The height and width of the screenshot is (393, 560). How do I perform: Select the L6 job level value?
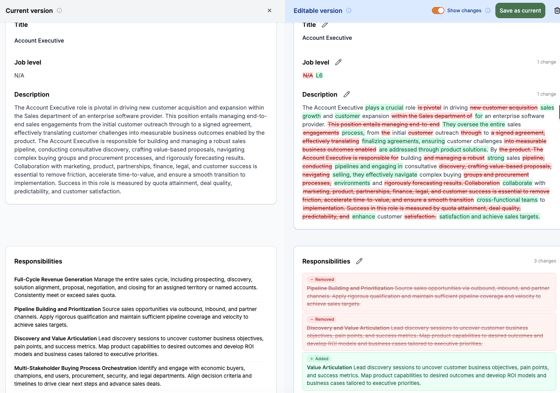(x=319, y=75)
